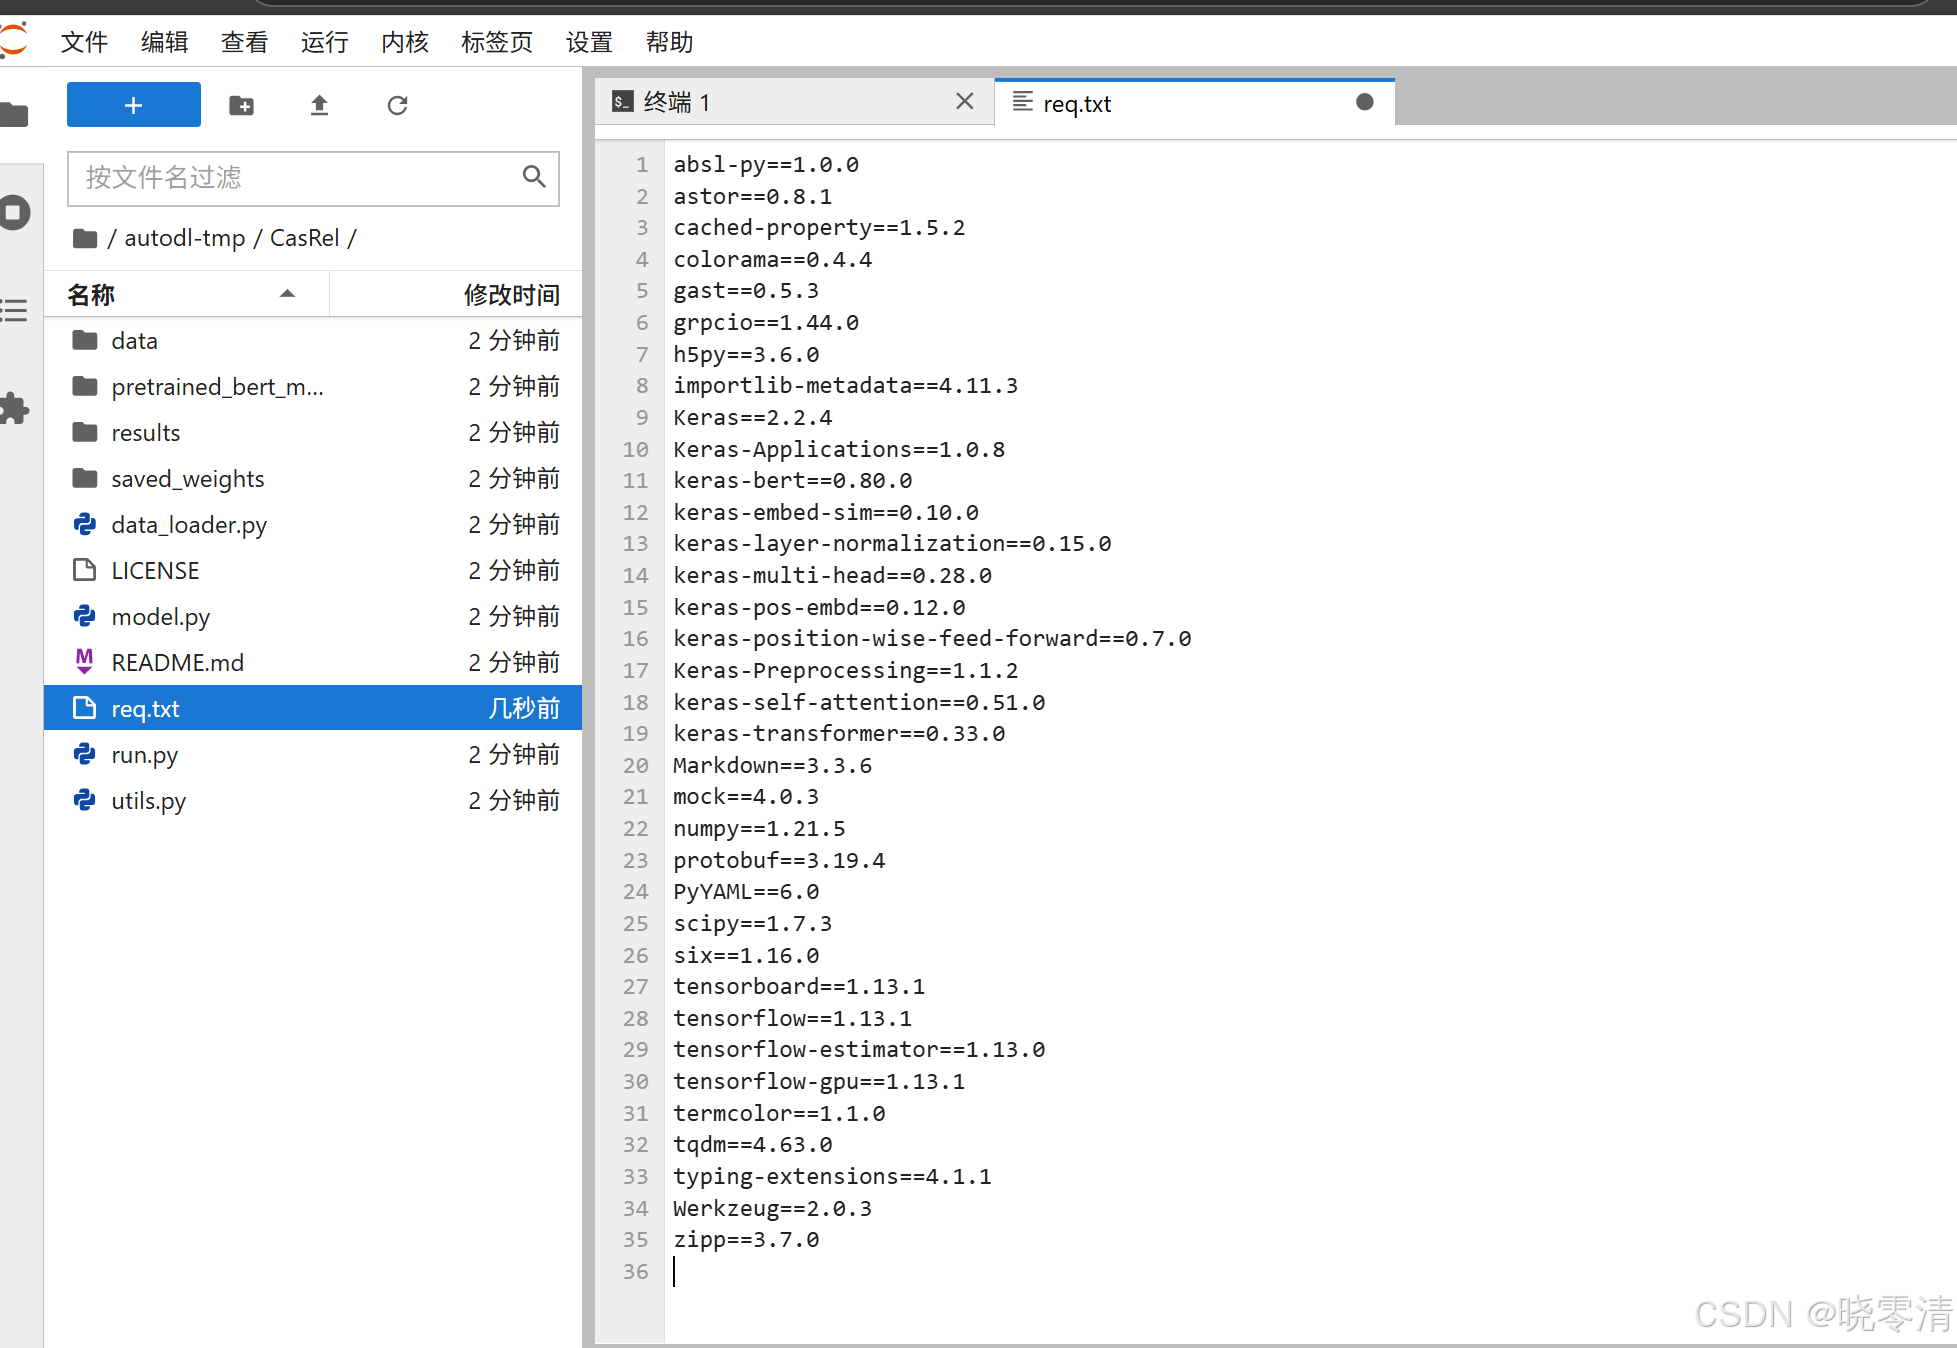Create a new folder in file browser
This screenshot has width=1957, height=1348.
[x=240, y=104]
